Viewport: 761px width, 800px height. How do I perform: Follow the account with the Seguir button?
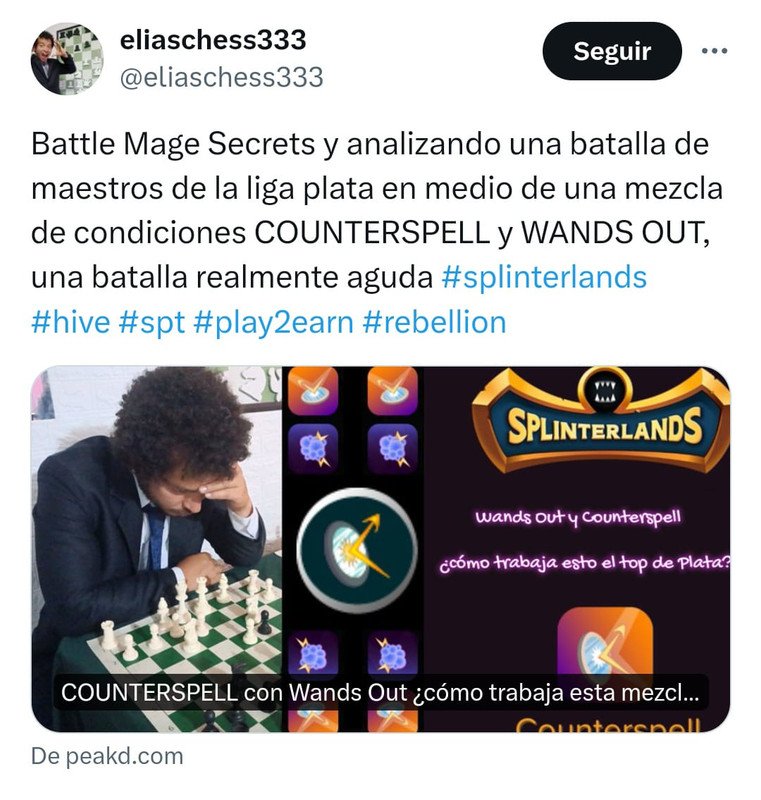pyautogui.click(x=612, y=51)
